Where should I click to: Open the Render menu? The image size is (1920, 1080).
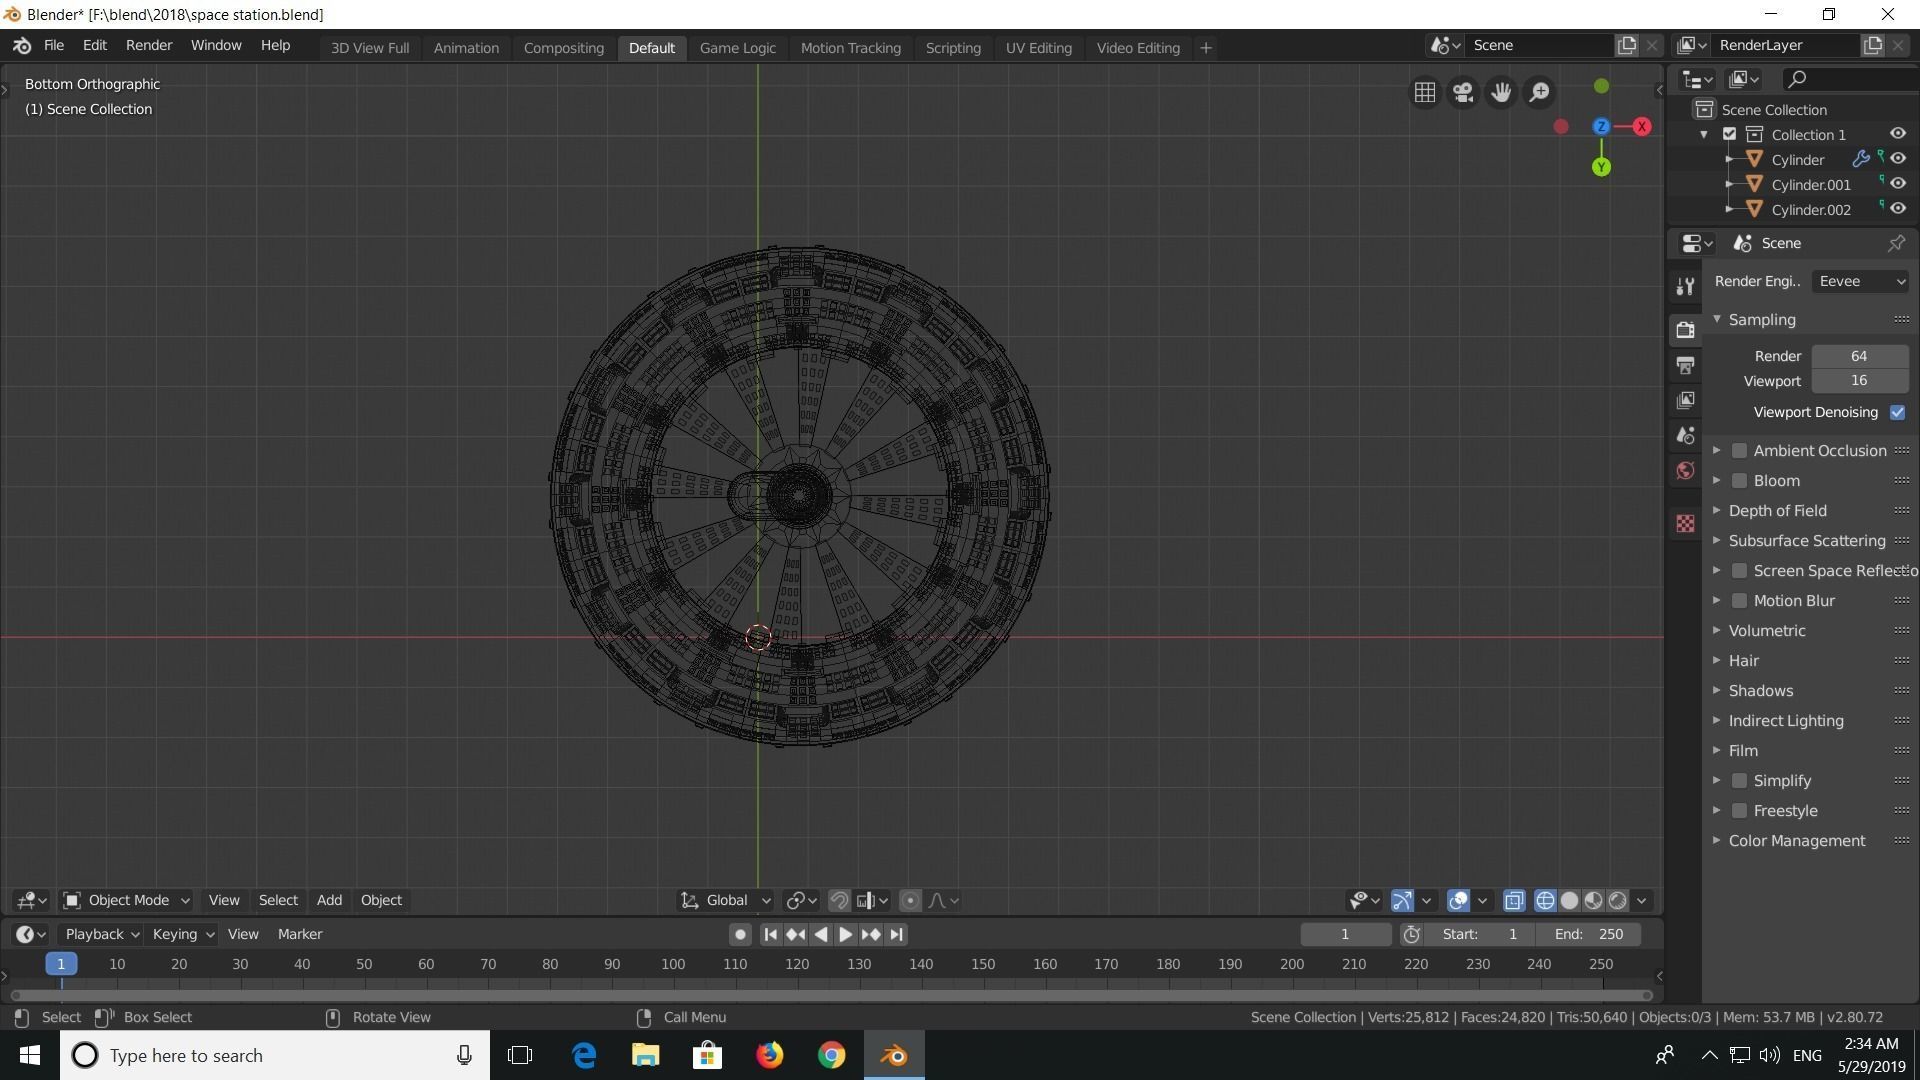pyautogui.click(x=149, y=46)
